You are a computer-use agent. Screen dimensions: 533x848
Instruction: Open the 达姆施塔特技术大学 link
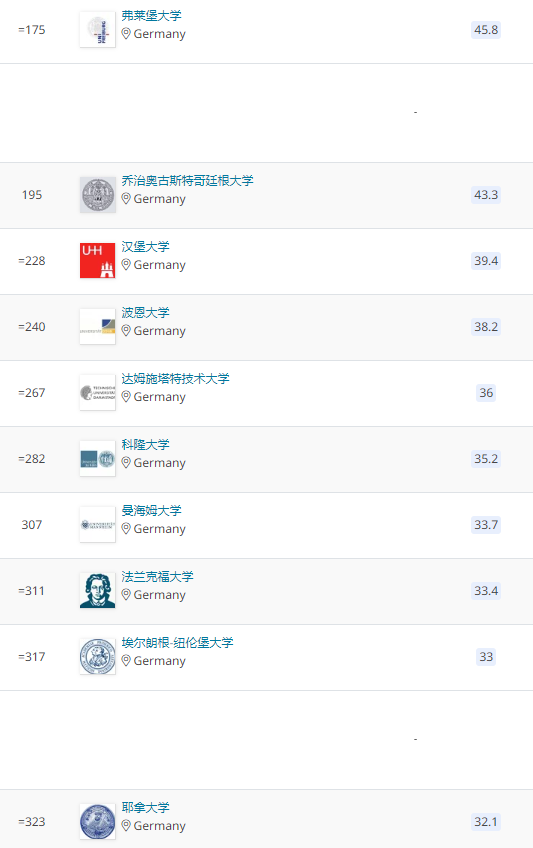pyautogui.click(x=175, y=379)
